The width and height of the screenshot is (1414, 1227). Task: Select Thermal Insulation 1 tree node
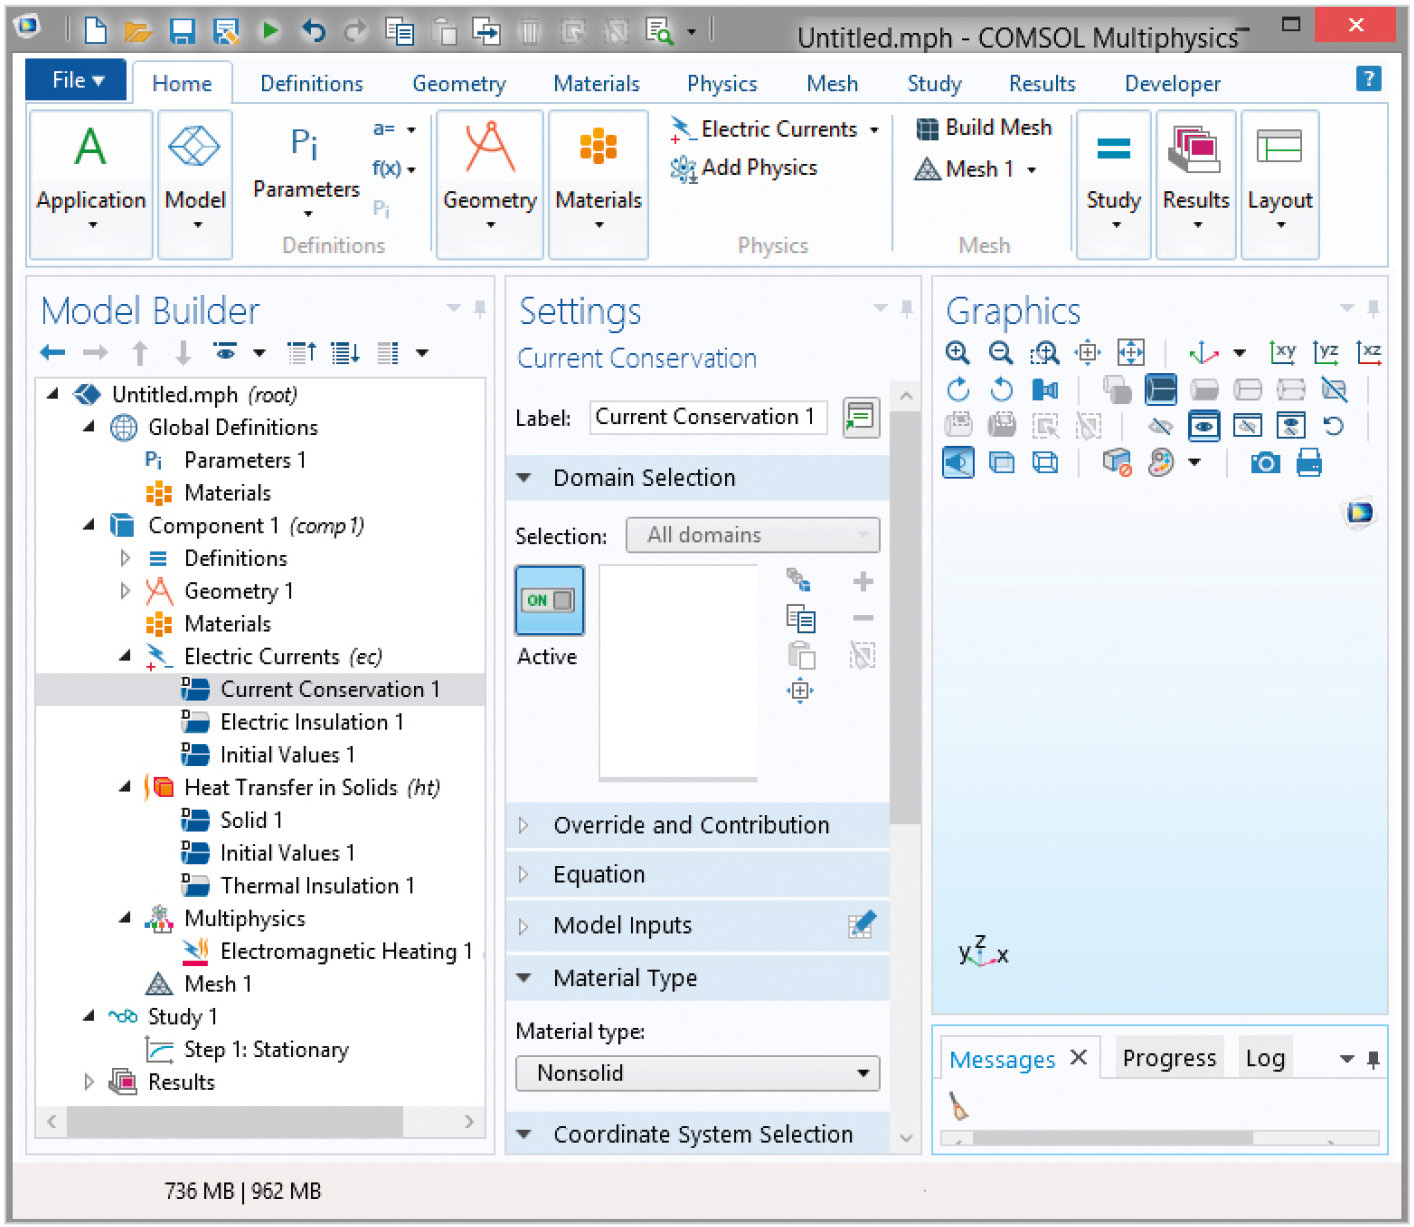(317, 885)
